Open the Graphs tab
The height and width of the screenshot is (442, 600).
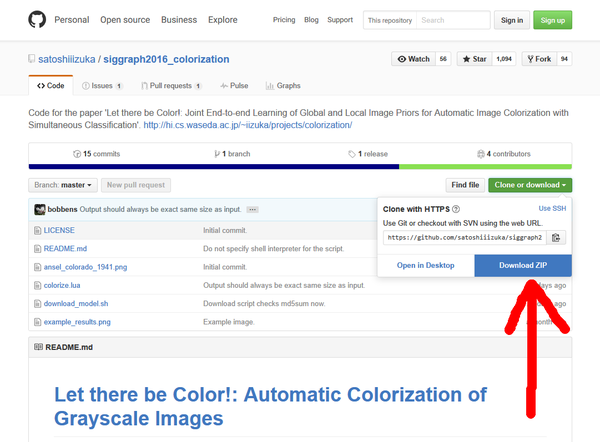(283, 86)
